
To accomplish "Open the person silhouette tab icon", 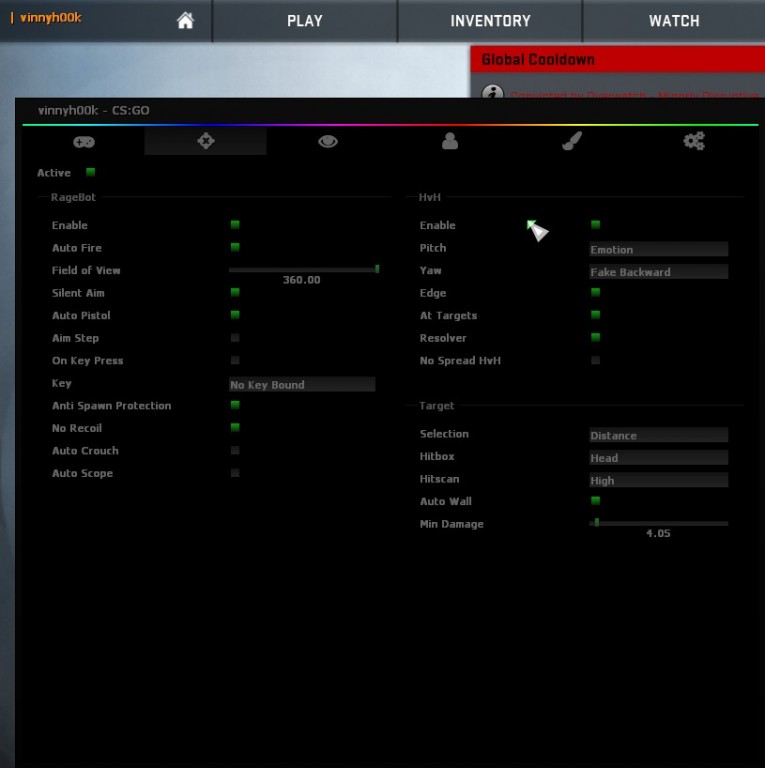I will [450, 141].
